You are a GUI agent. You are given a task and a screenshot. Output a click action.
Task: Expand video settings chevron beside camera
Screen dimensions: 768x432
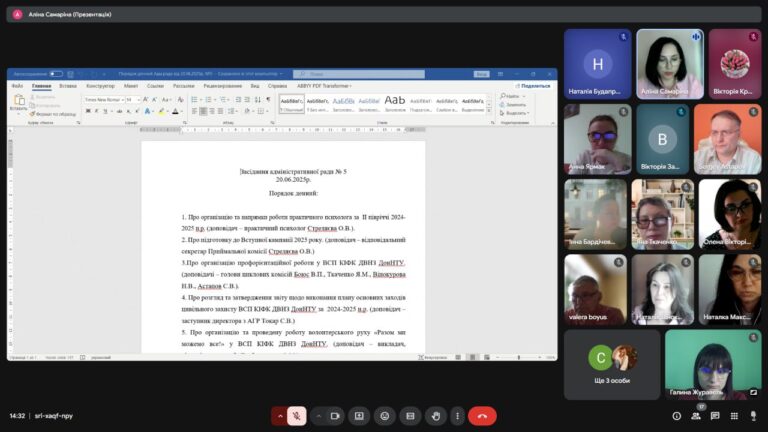point(318,416)
